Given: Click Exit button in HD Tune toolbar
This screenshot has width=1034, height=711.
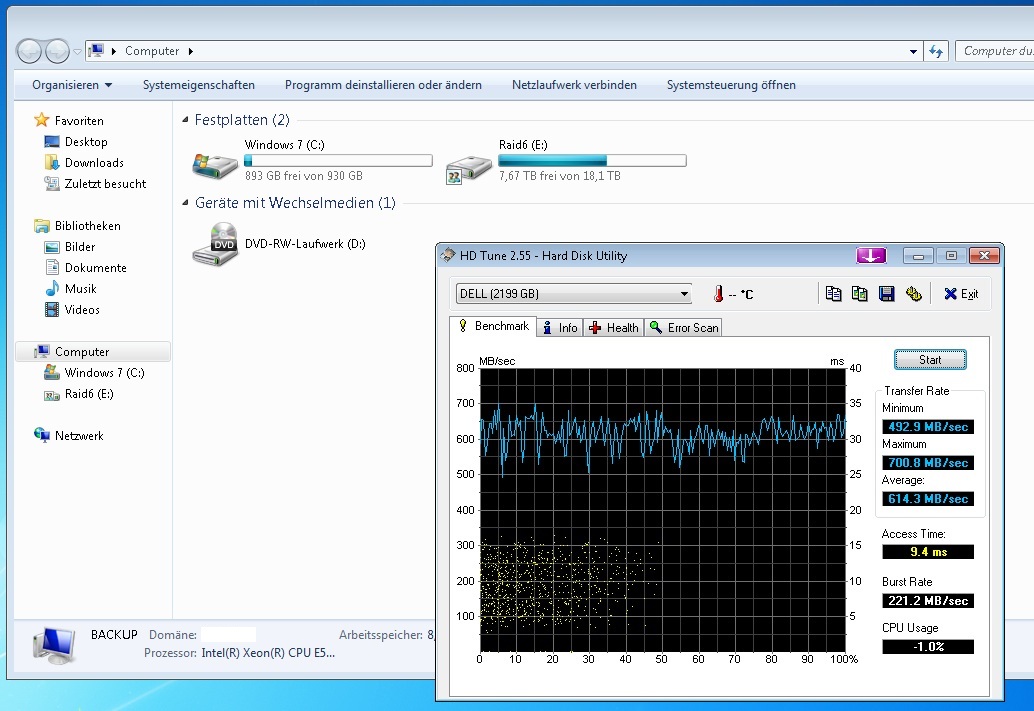Looking at the screenshot, I should click(961, 294).
